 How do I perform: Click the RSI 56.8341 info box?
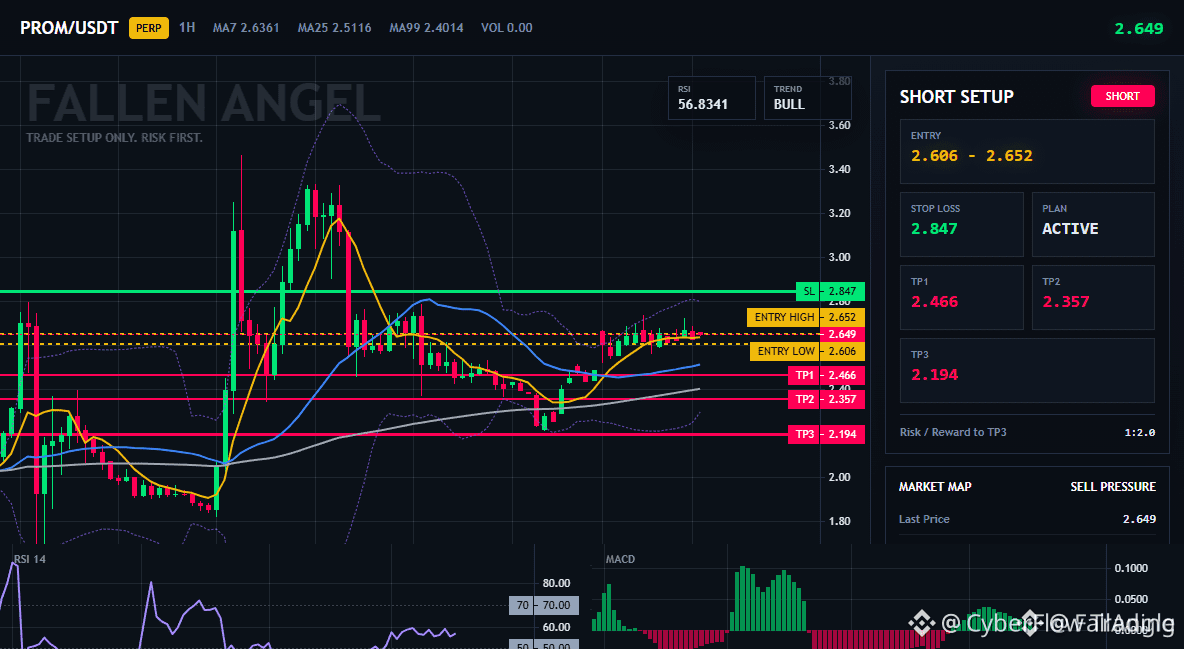point(711,97)
